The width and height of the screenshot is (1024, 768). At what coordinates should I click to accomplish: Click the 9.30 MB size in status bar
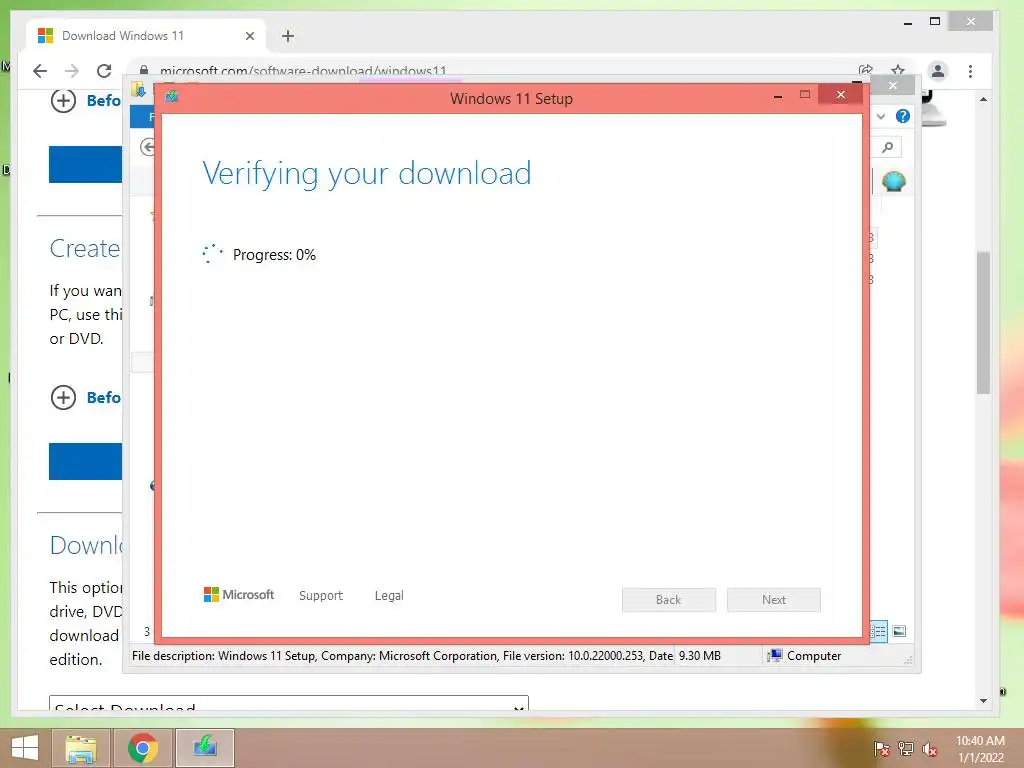[x=699, y=656]
